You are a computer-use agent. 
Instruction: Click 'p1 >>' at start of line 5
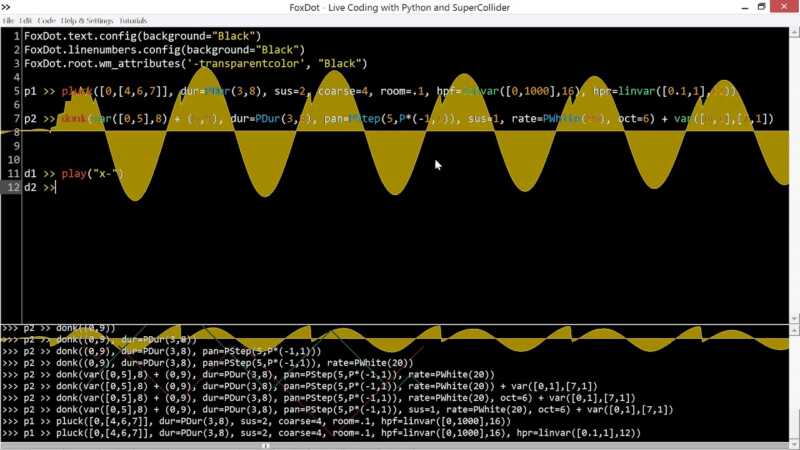pyautogui.click(x=39, y=91)
